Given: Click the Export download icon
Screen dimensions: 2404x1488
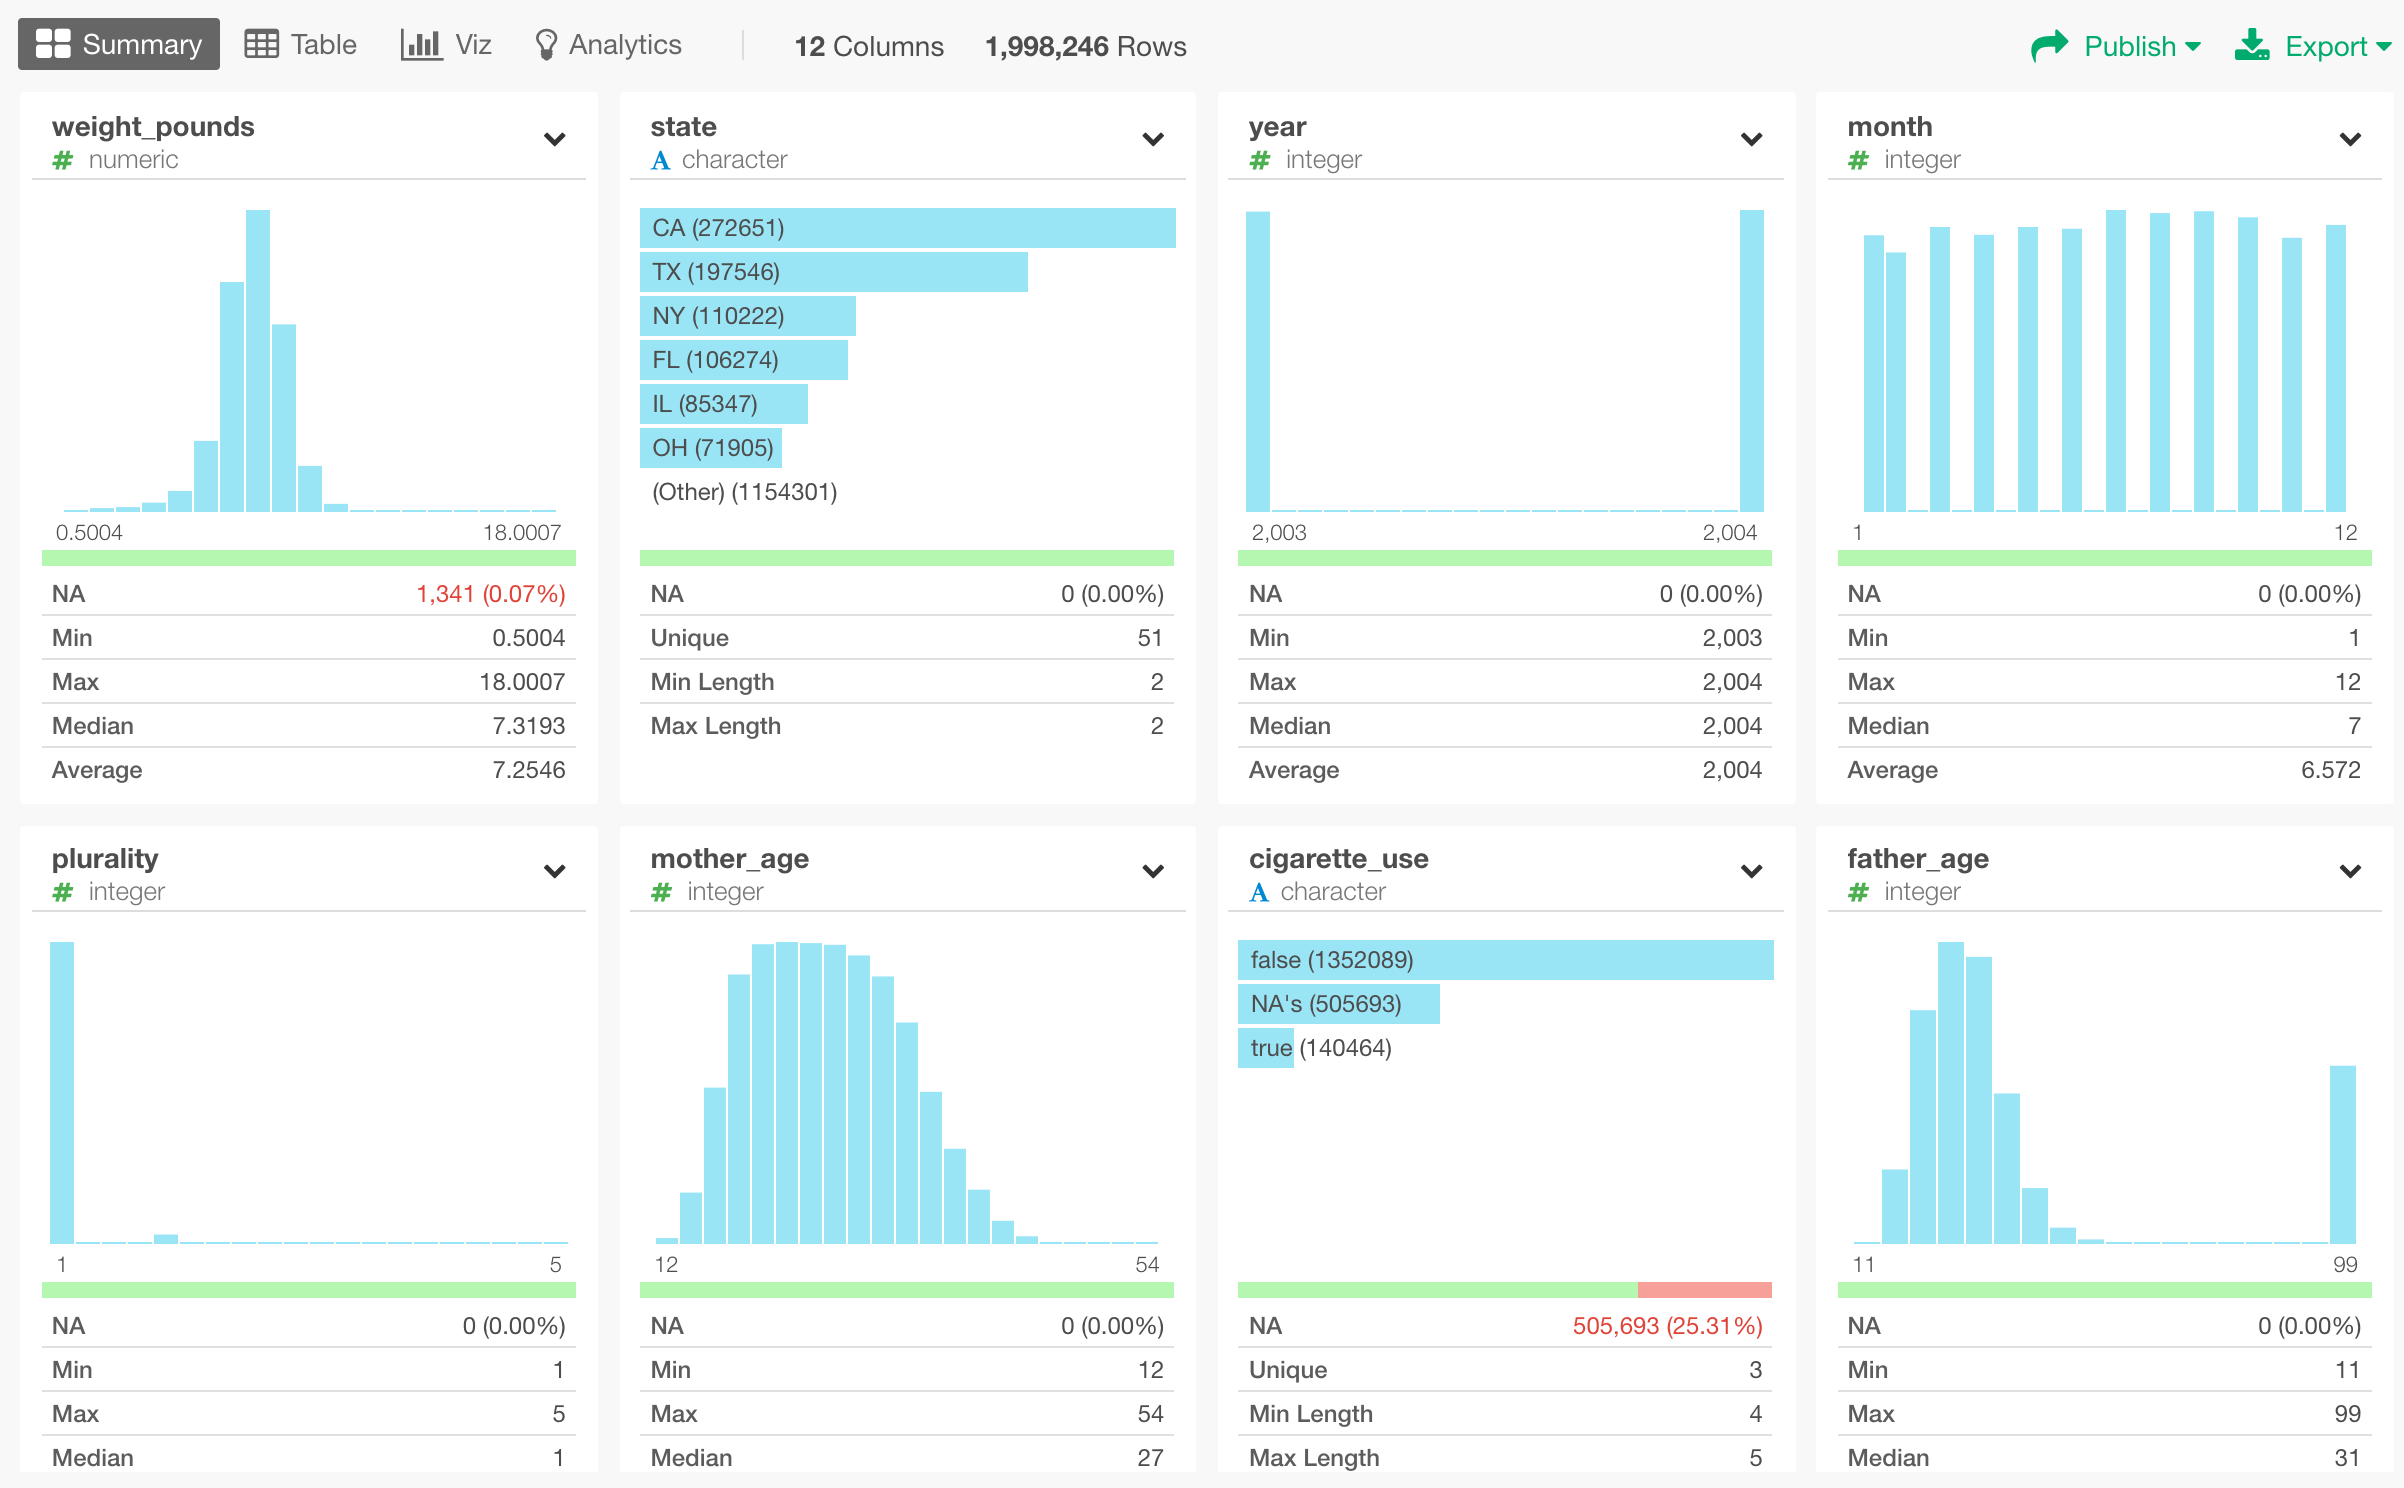Looking at the screenshot, I should point(2252,45).
